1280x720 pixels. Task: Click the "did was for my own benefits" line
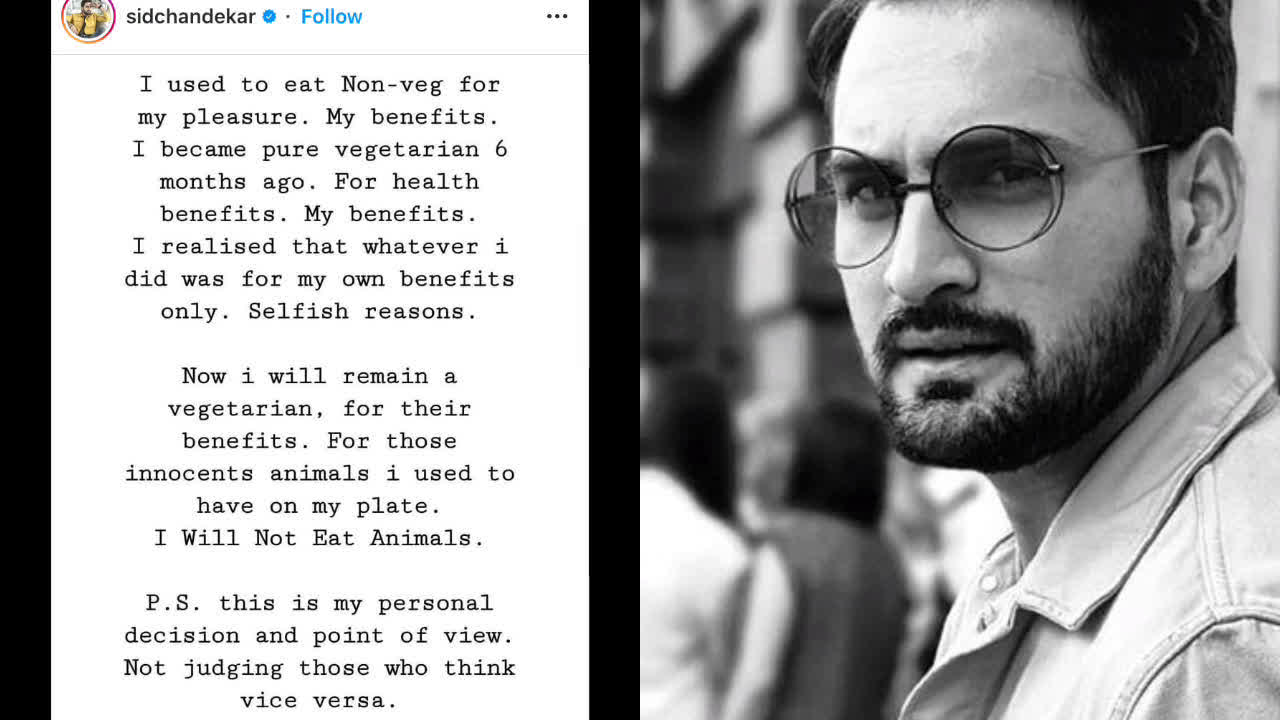click(319, 278)
